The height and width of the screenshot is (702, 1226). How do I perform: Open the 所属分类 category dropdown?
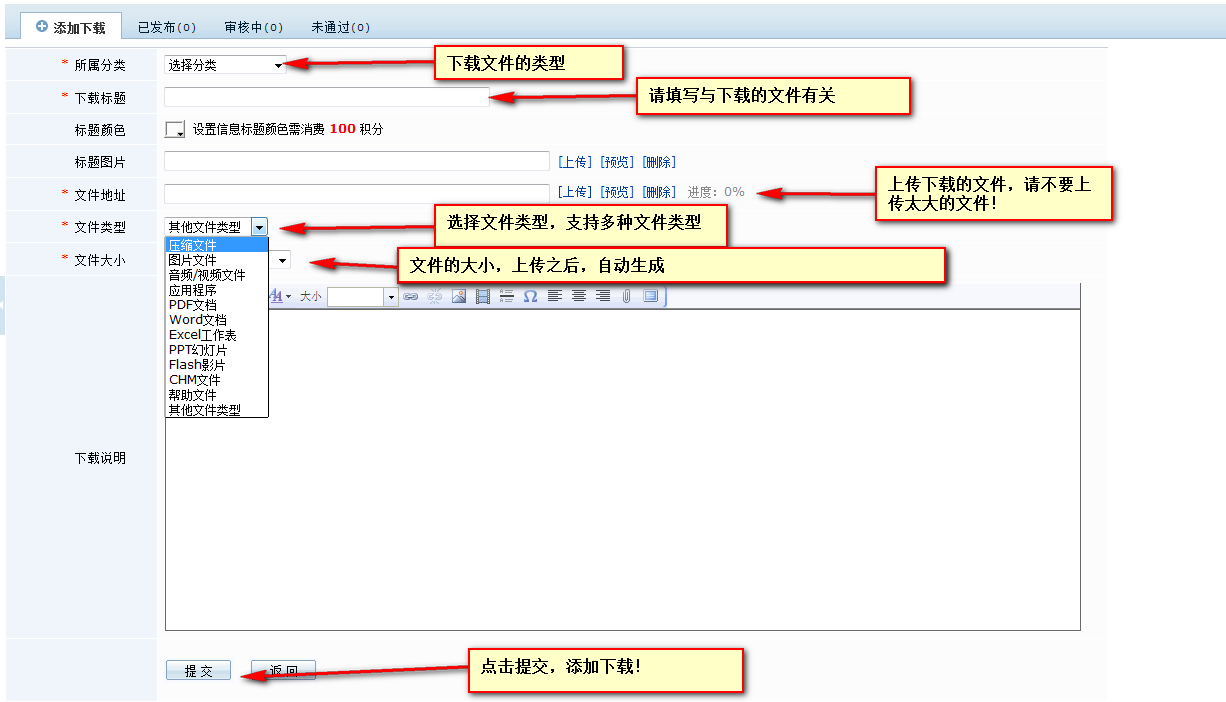pos(225,65)
